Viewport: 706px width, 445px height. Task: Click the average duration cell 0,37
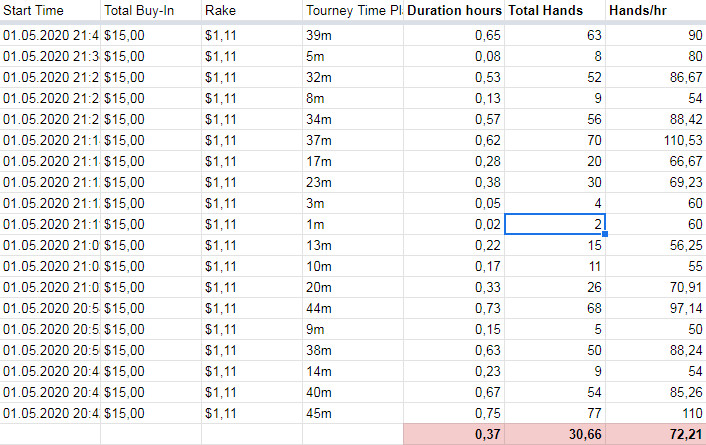(455, 433)
